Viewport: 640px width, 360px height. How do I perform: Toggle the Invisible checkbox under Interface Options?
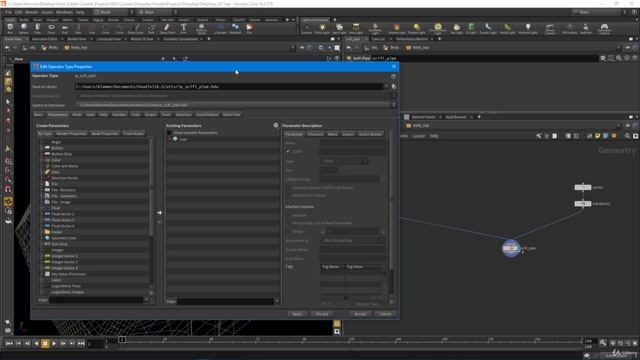click(x=288, y=215)
